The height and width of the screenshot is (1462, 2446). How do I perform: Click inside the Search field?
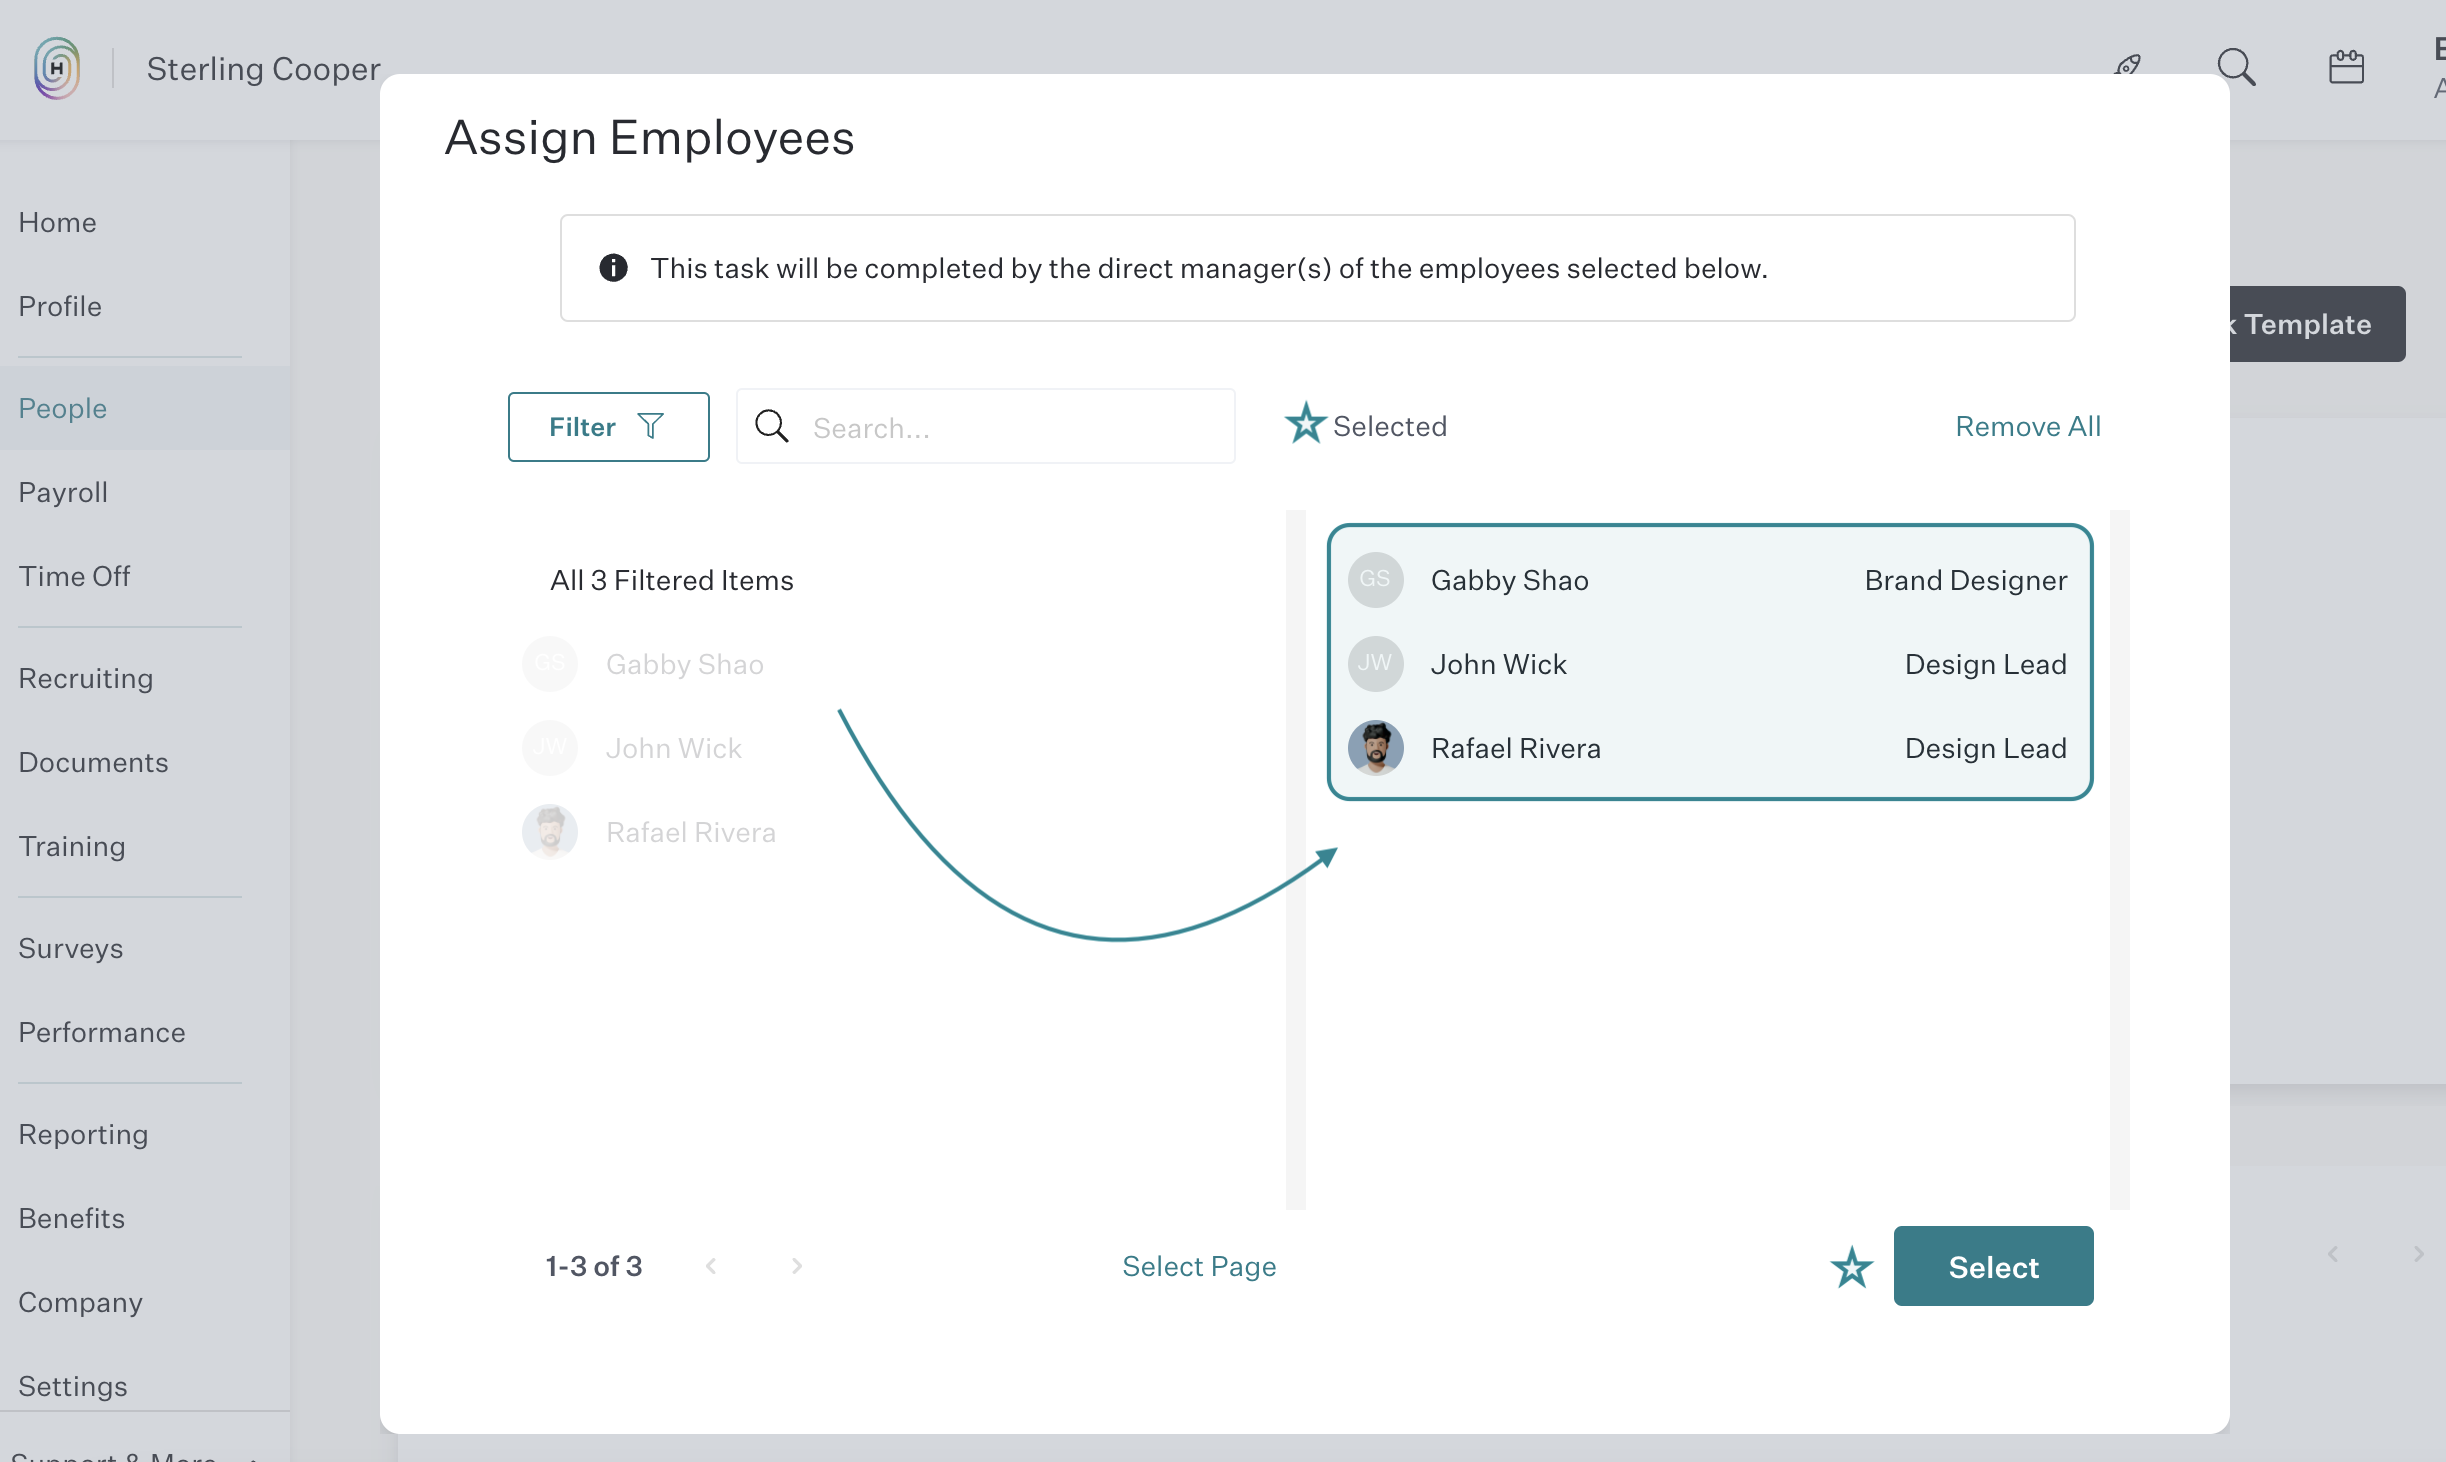[x=1010, y=427]
